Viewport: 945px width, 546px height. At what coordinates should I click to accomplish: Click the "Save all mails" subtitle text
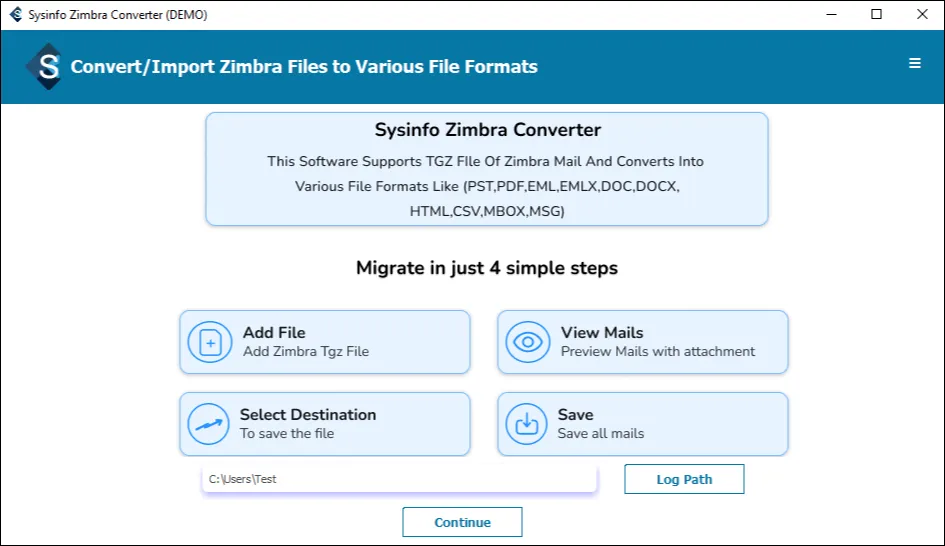(601, 434)
